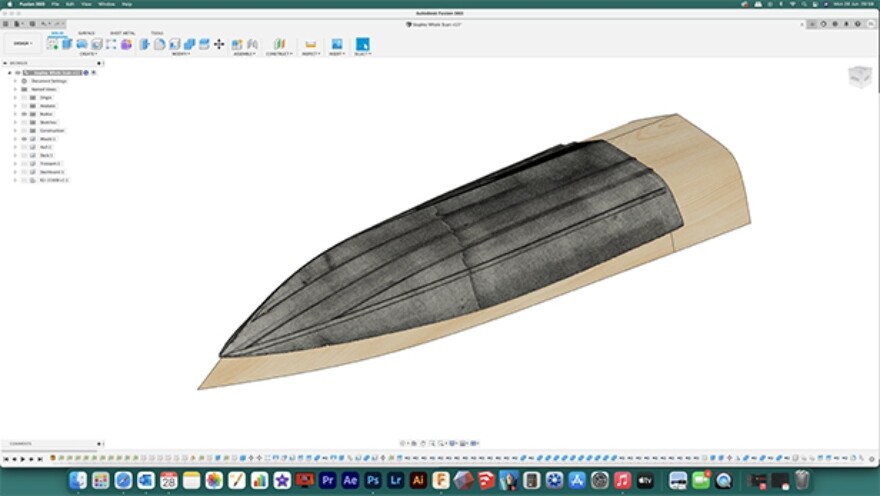Click the Orbit icon in navigation bar
The image size is (880, 496).
point(403,443)
